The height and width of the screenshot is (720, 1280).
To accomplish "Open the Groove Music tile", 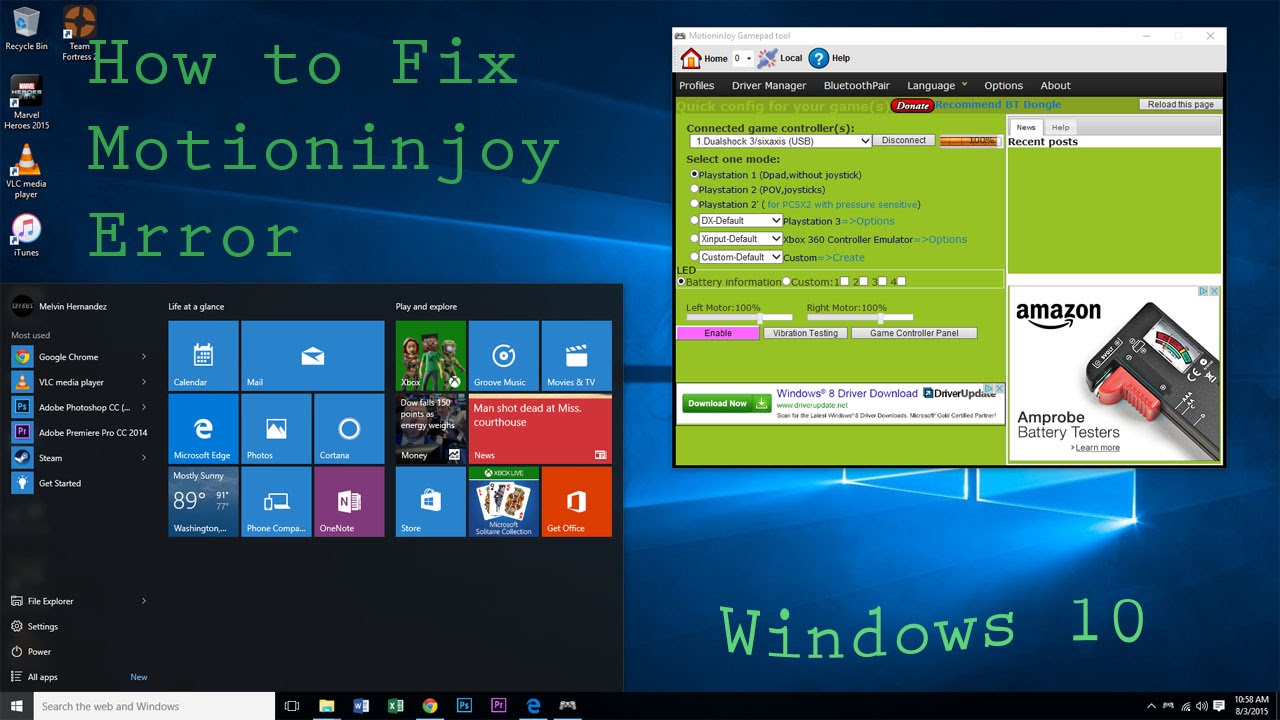I will 503,356.
